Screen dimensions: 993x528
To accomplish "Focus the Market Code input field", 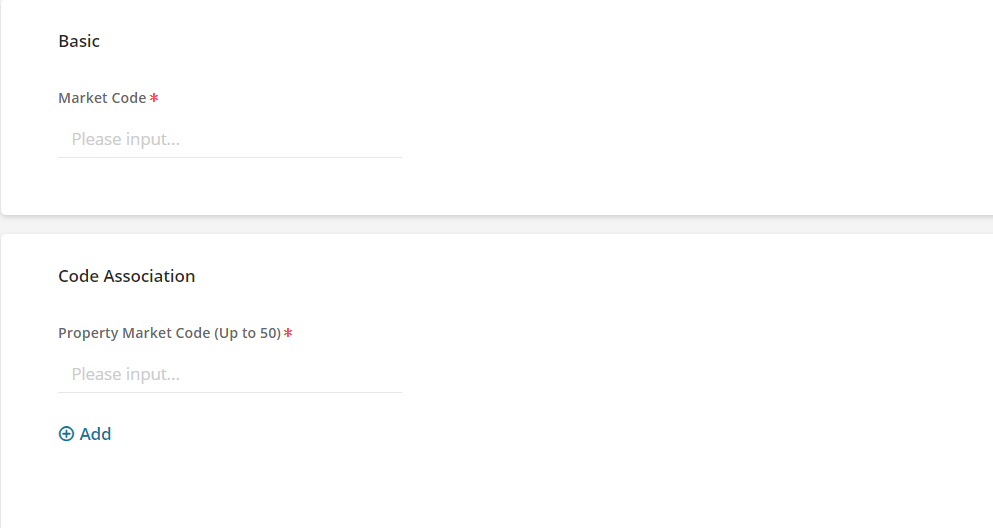I will [x=230, y=139].
